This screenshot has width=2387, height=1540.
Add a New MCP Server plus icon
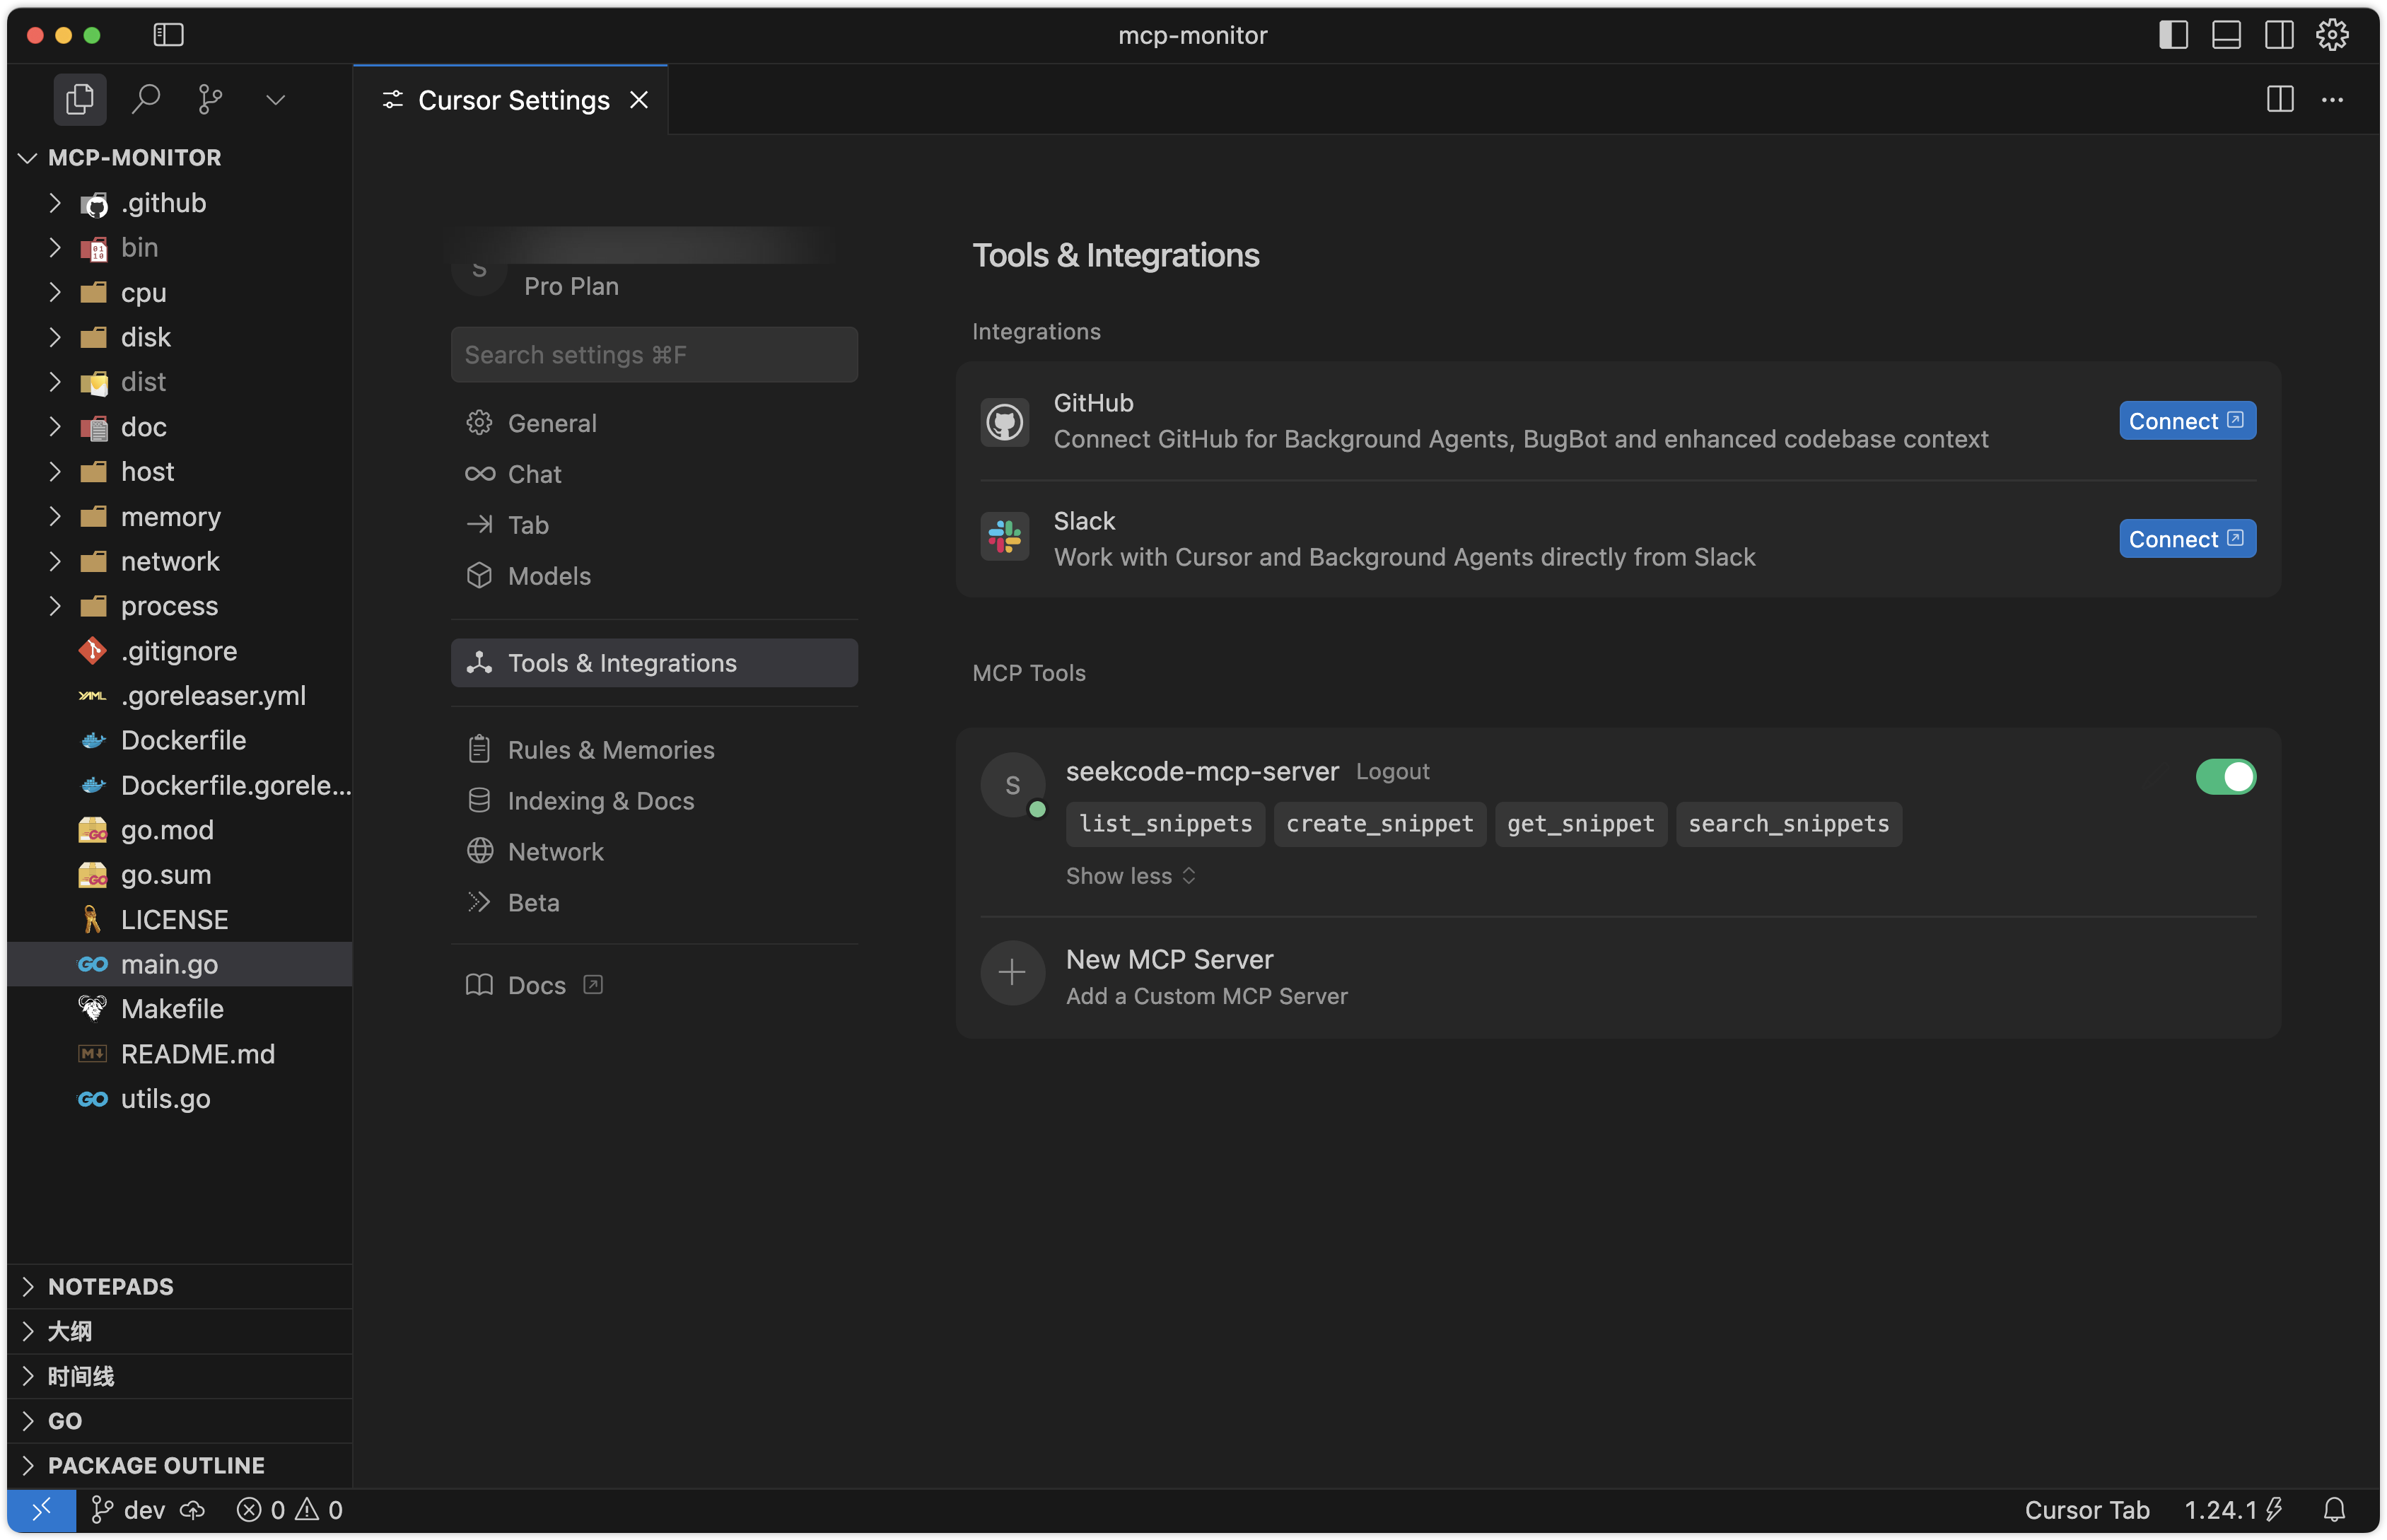[1012, 972]
